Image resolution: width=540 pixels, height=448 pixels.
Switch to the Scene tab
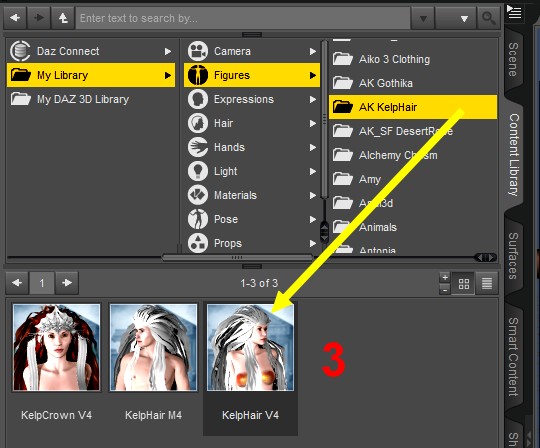pos(513,60)
